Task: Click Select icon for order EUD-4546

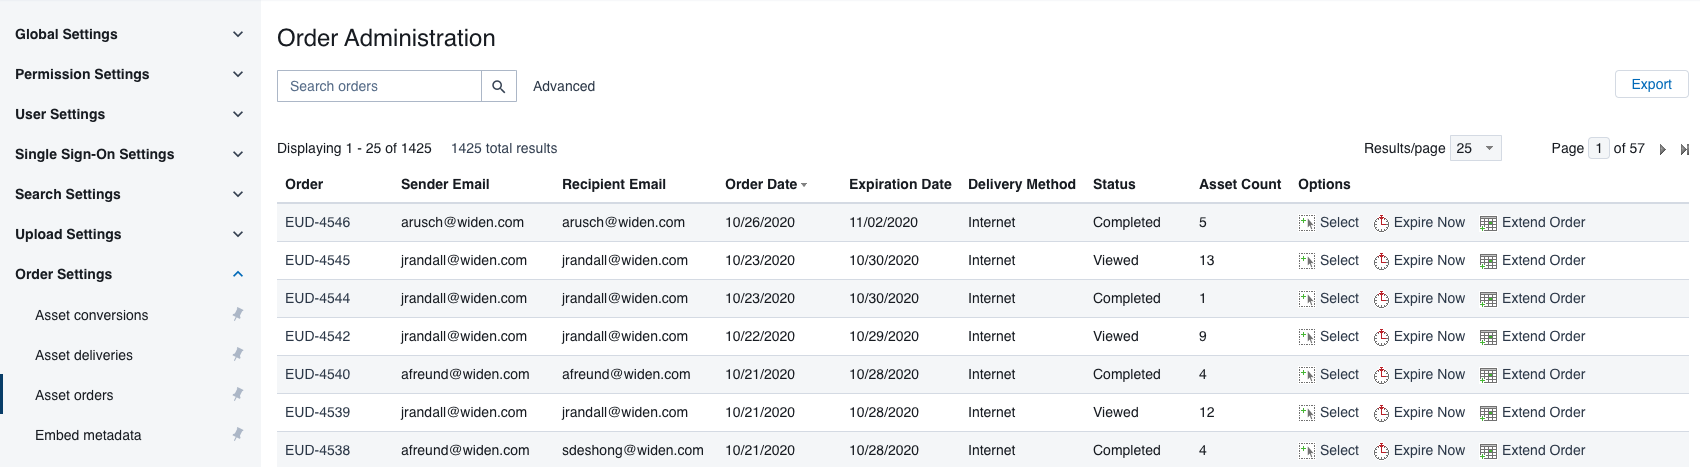Action: (x=1307, y=223)
